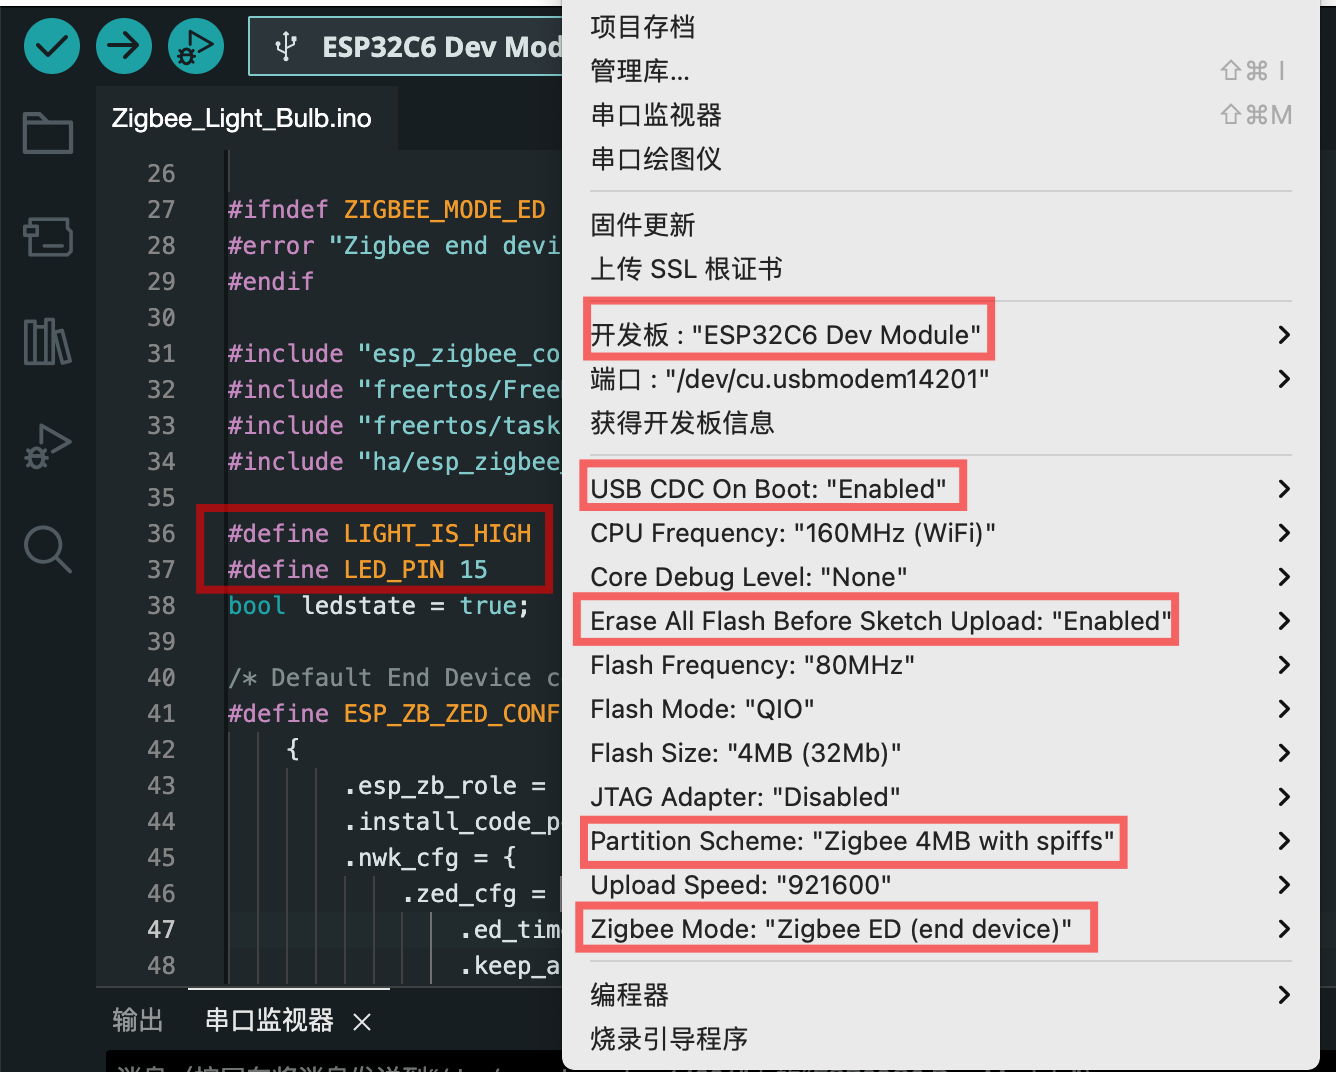Open the Debug sidebar panel icon

coord(48,446)
